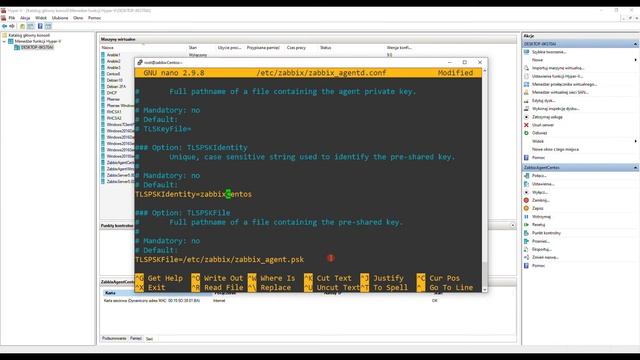The image size is (640, 360).
Task: Click Nowe okno z tego miejsca action
Action: (555, 149)
